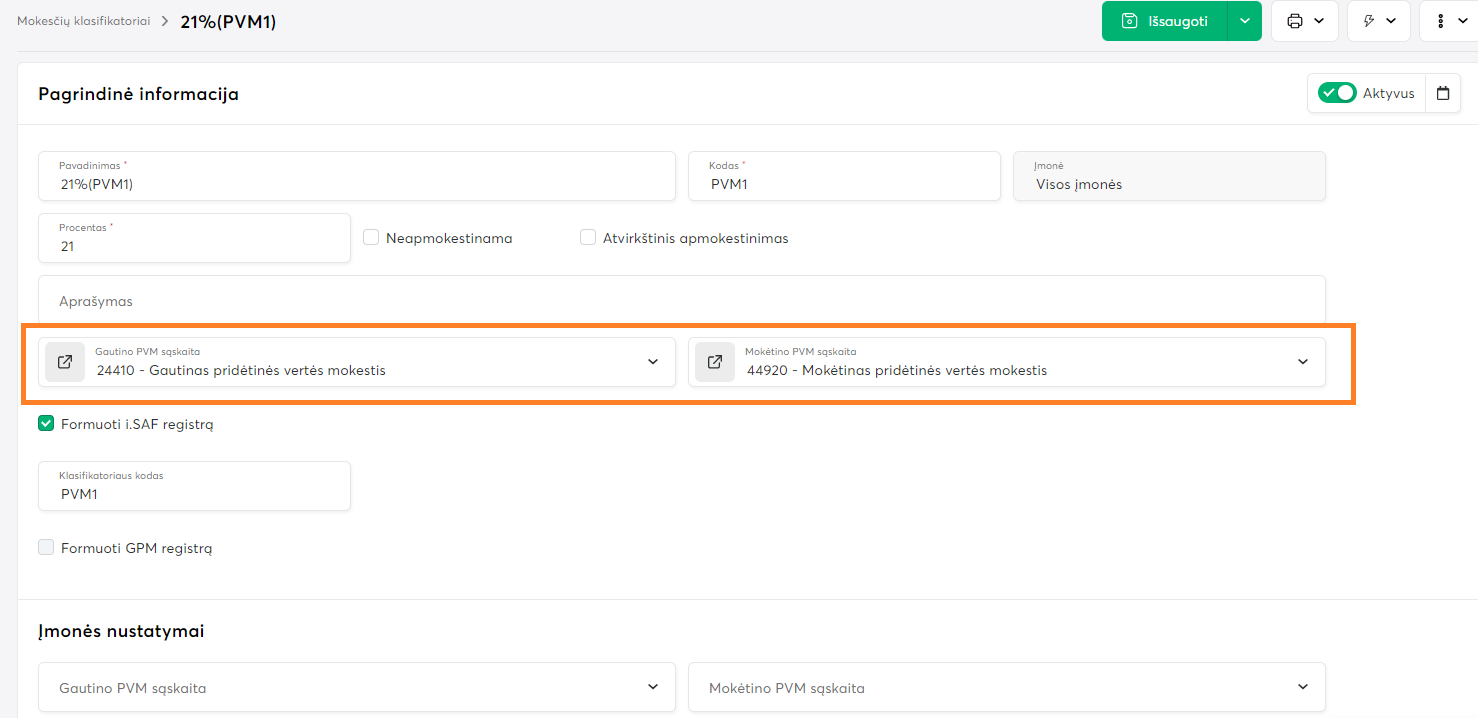Open Gautino PVM sąskaita dropdown under Įmonės nustatymai
The height and width of the screenshot is (718, 1478).
tap(653, 687)
